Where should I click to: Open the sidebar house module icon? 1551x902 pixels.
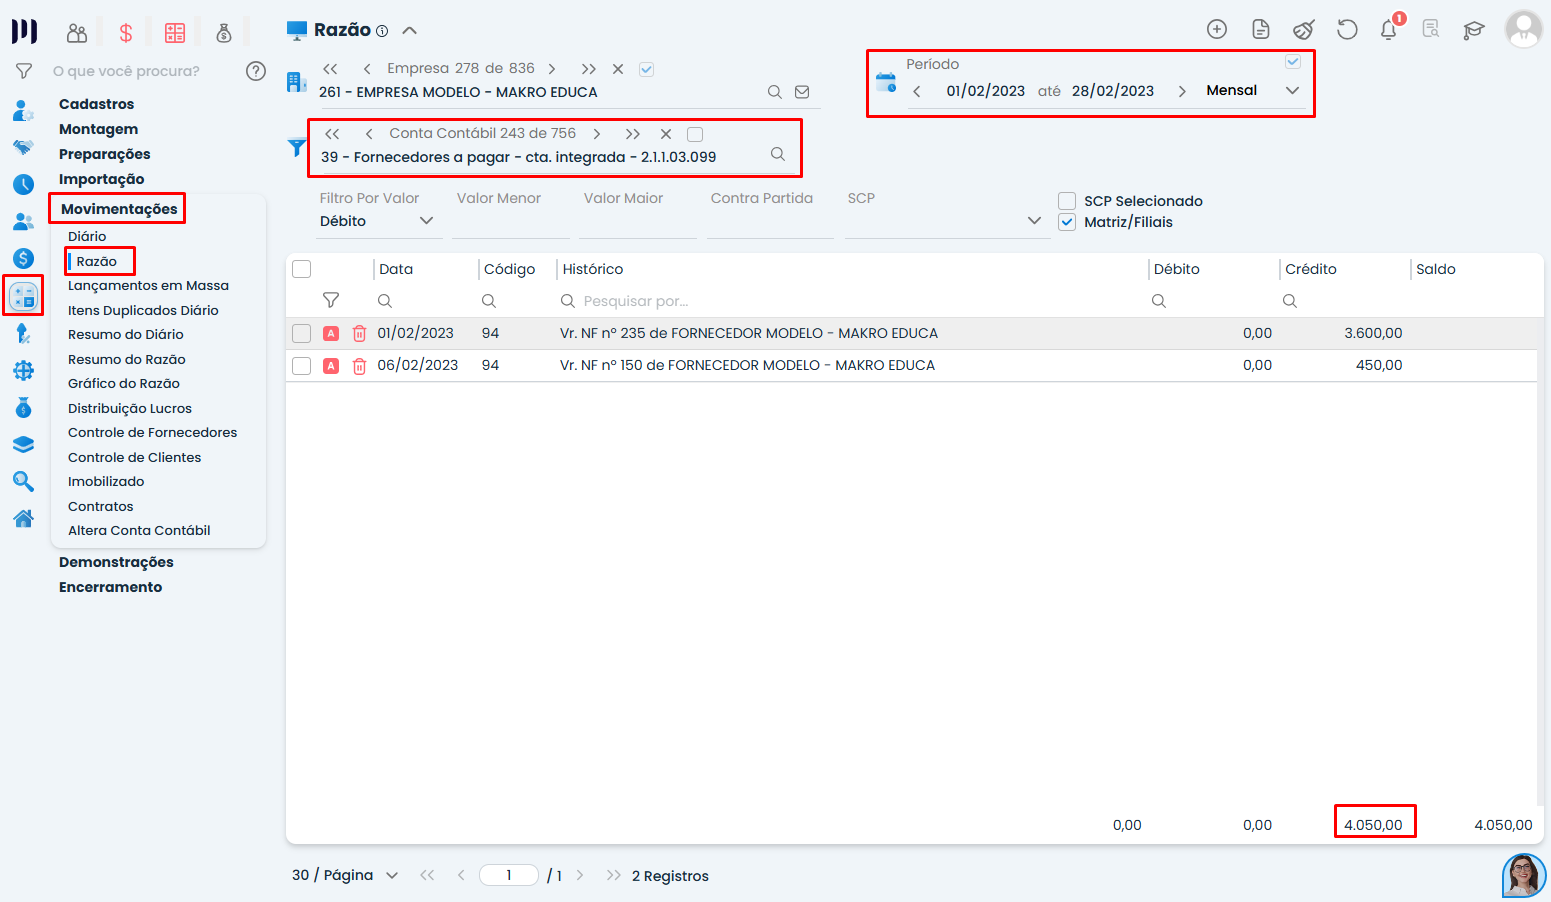point(23,518)
